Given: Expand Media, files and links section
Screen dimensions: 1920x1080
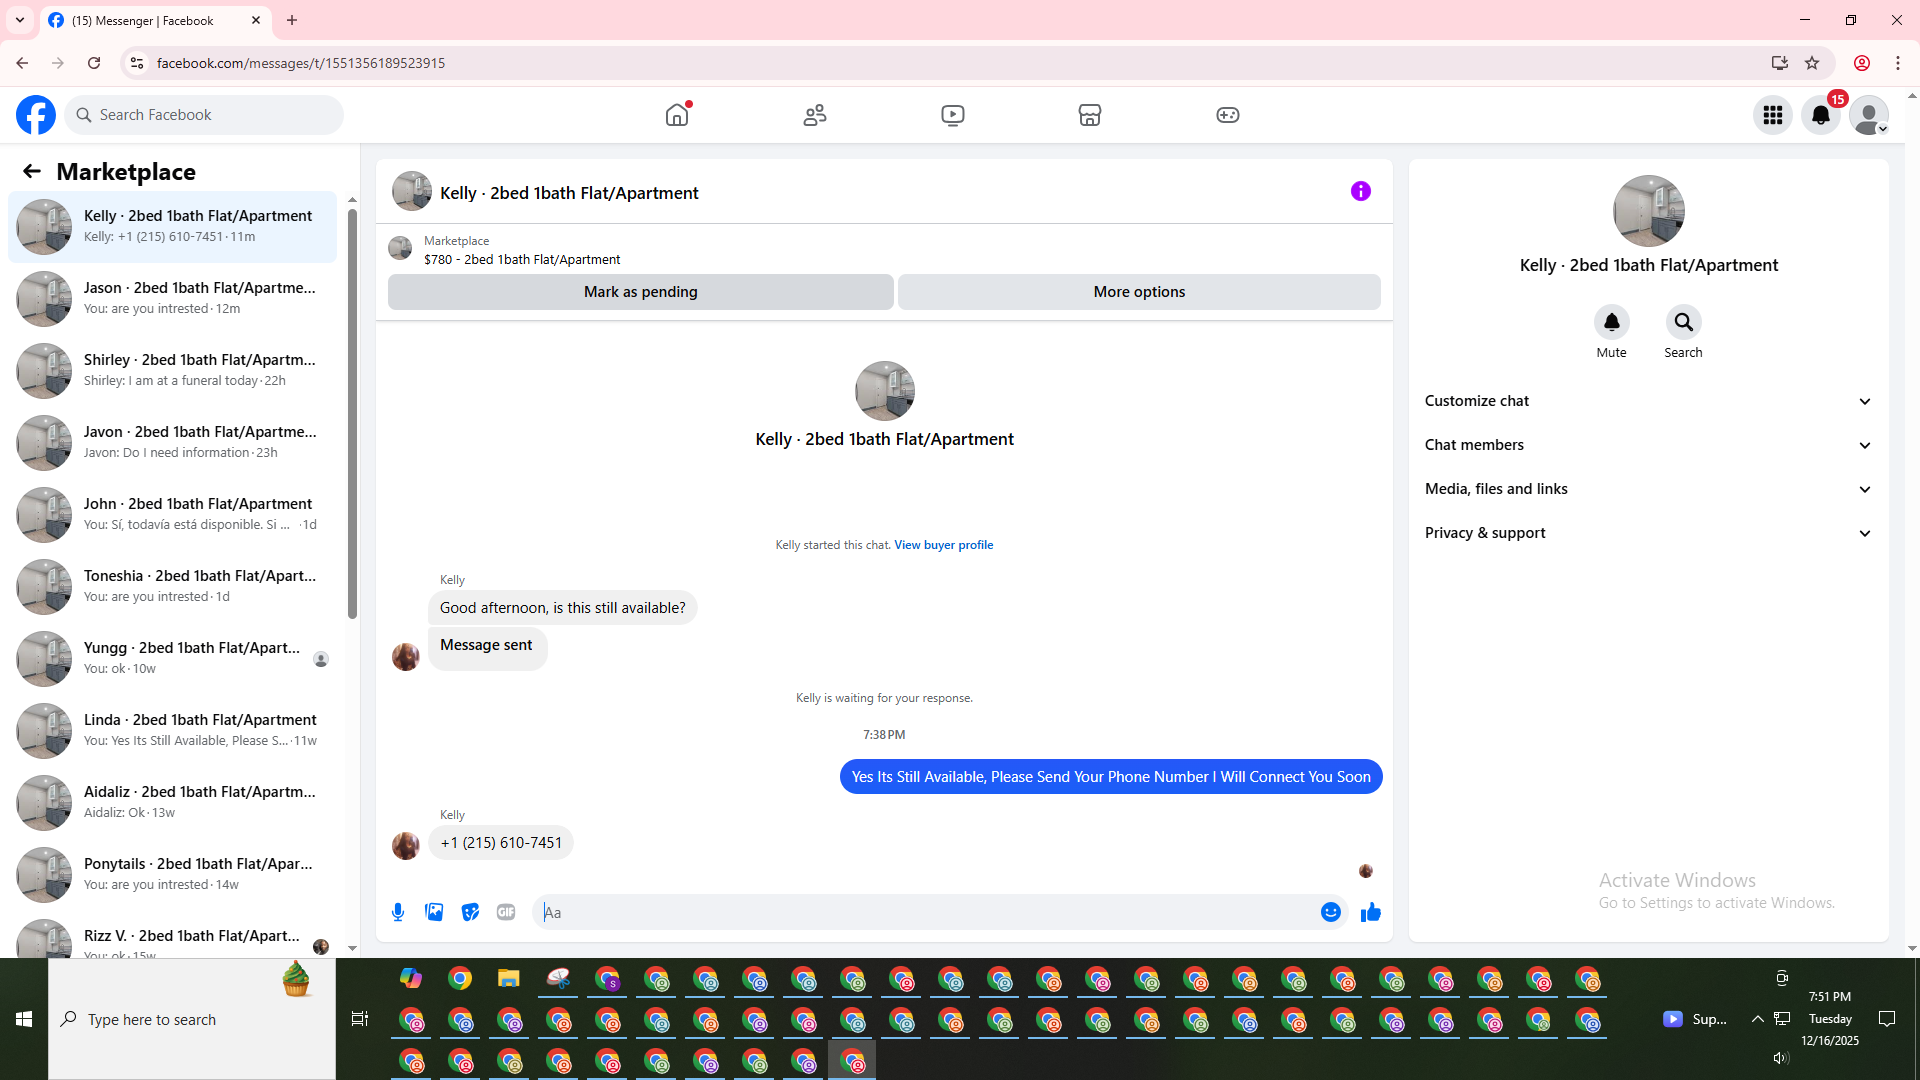Looking at the screenshot, I should (1648, 489).
